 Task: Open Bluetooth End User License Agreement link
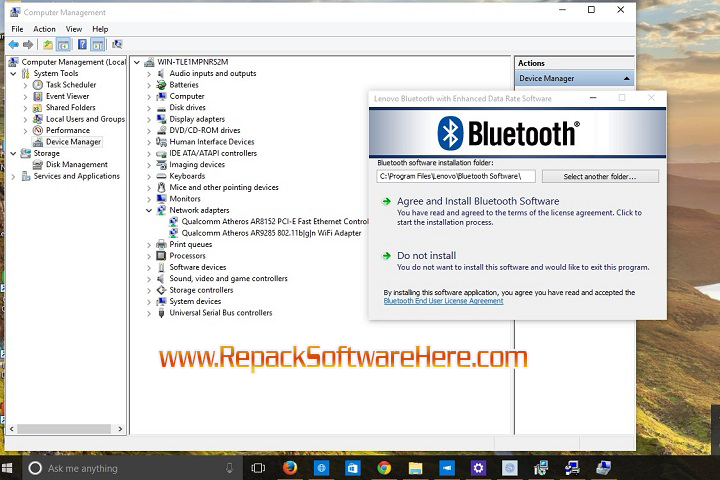[444, 301]
